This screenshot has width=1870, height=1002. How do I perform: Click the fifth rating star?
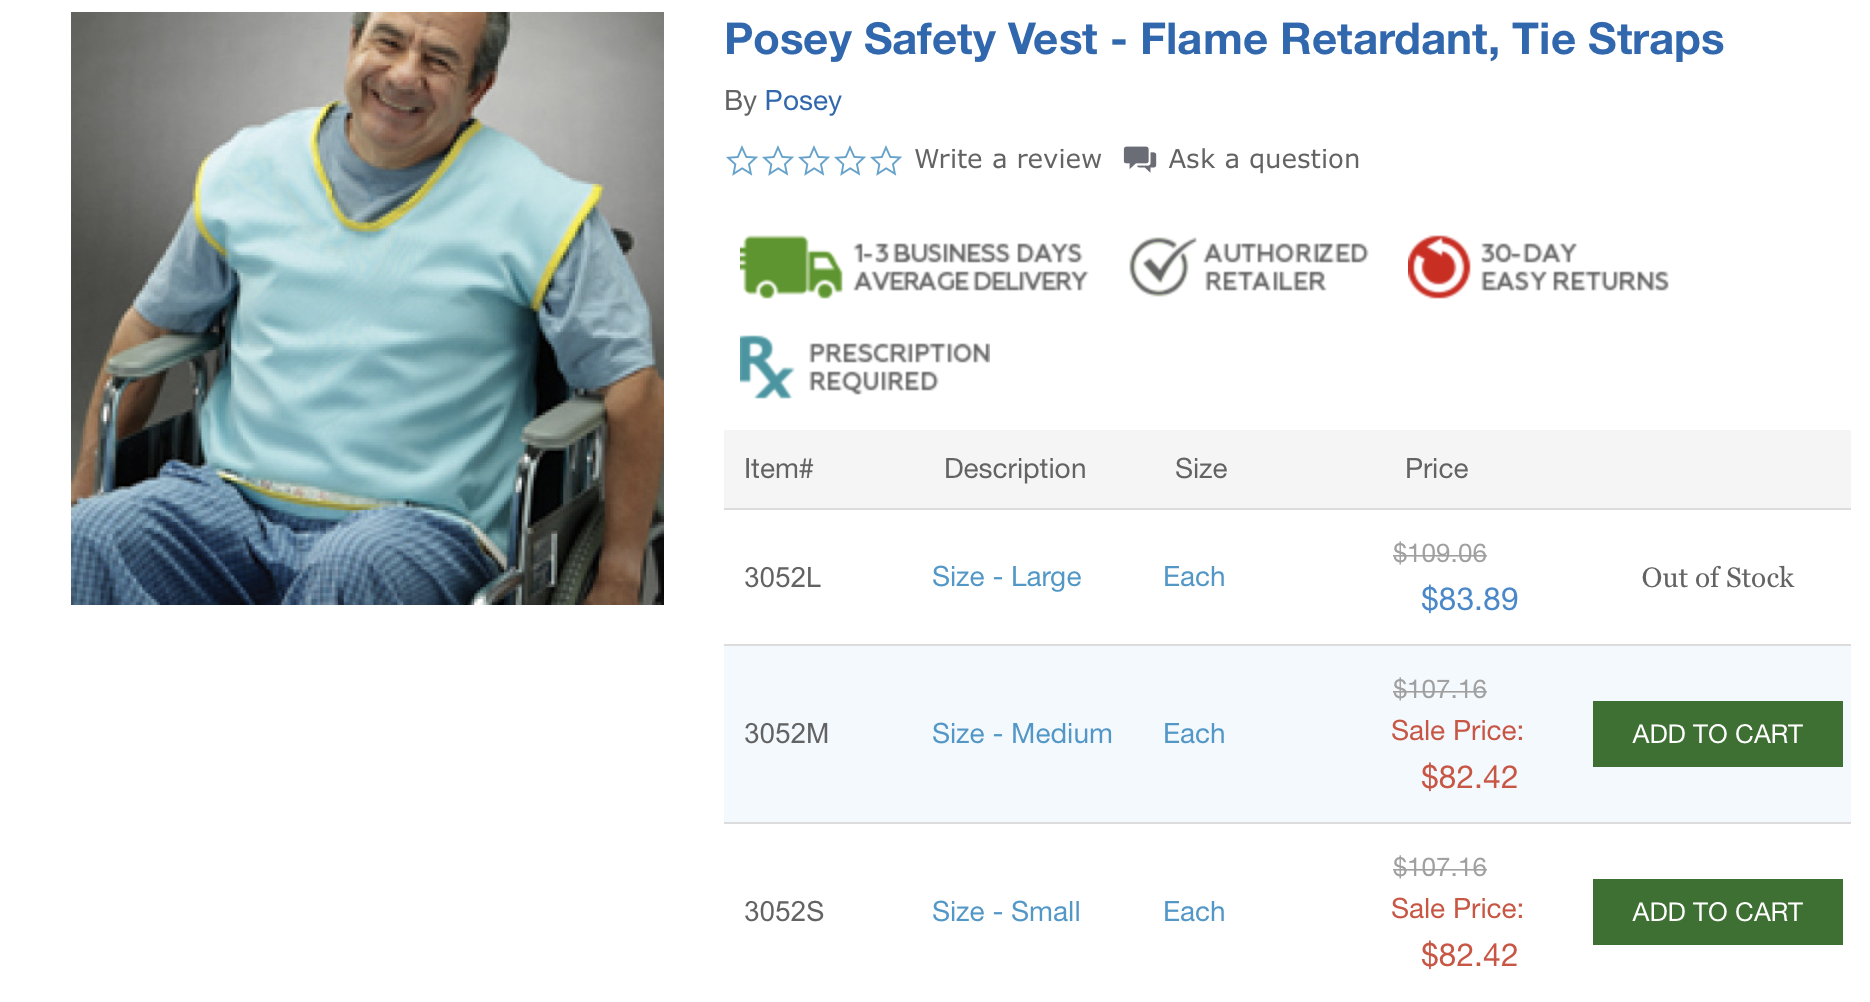coord(886,160)
